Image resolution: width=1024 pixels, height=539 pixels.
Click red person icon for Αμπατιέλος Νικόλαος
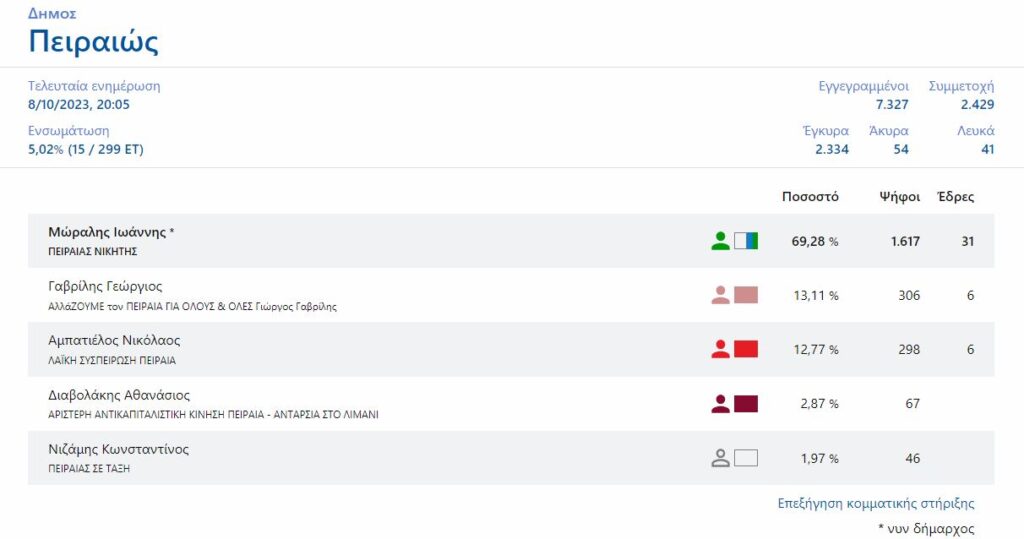720,349
